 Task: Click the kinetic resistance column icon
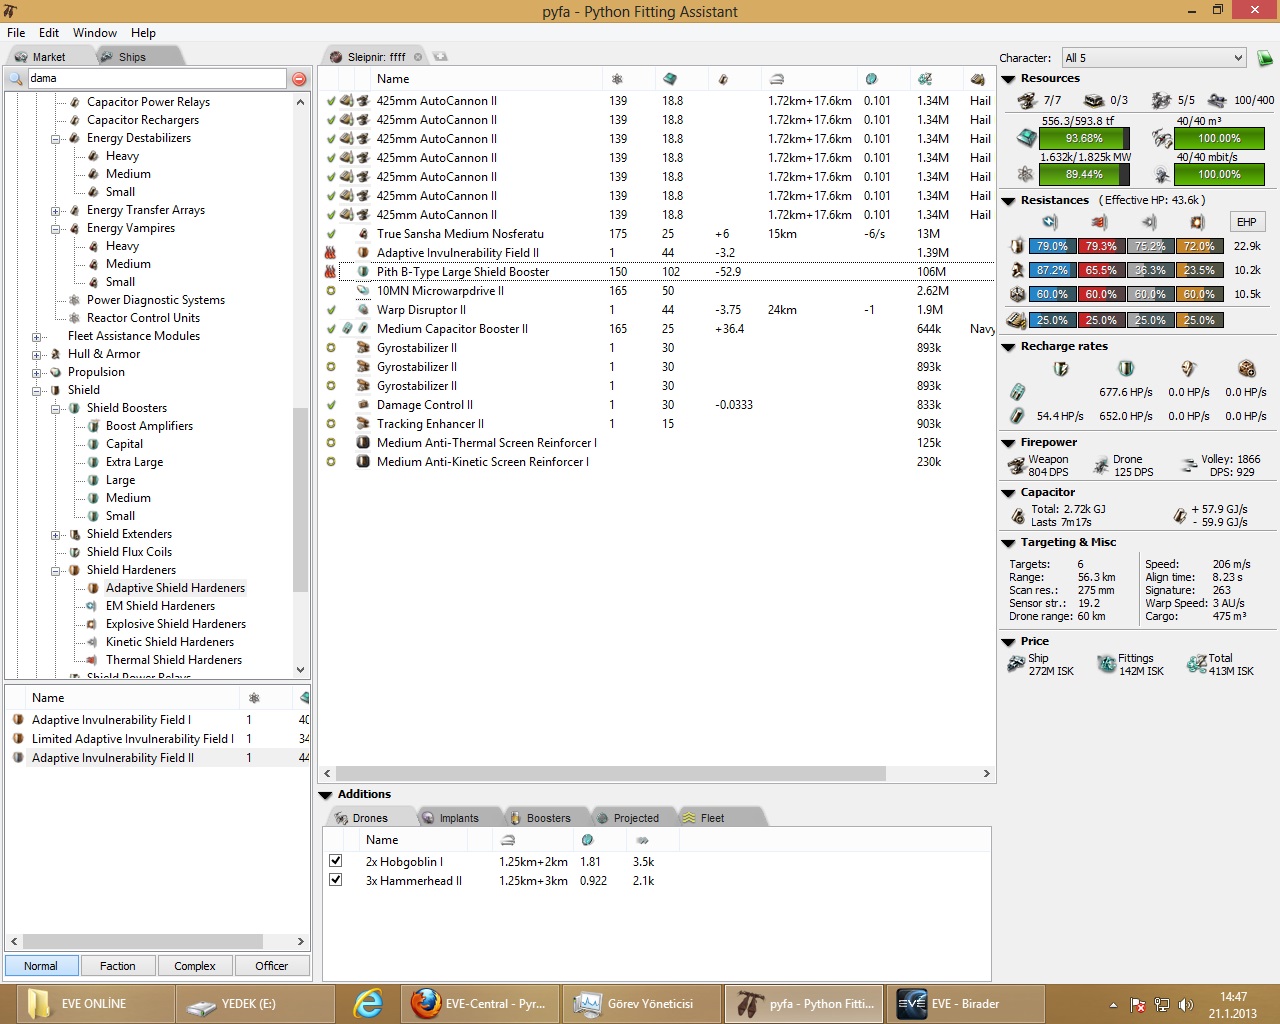[x=1150, y=222]
